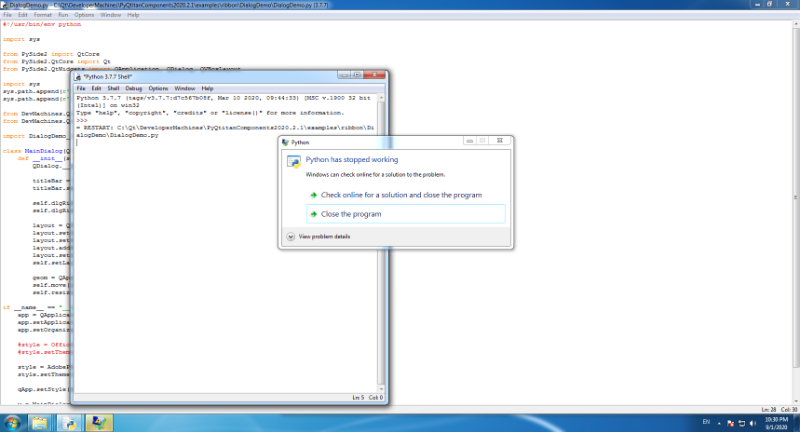The image size is (800, 432).
Task: Click the clock showing 10:30 PM
Action: tap(775, 423)
